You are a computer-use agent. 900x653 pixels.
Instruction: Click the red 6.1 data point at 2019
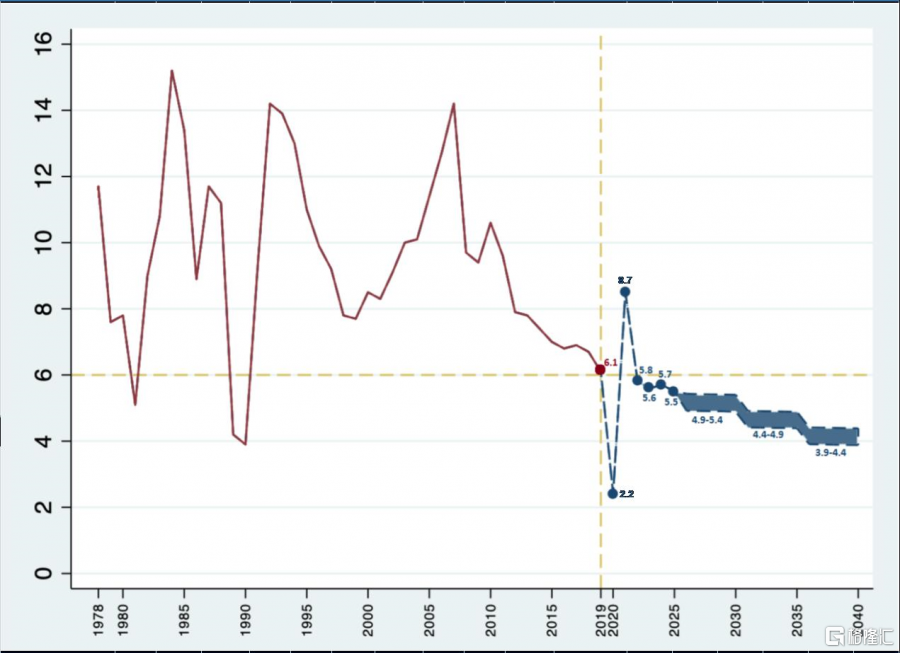tap(600, 370)
